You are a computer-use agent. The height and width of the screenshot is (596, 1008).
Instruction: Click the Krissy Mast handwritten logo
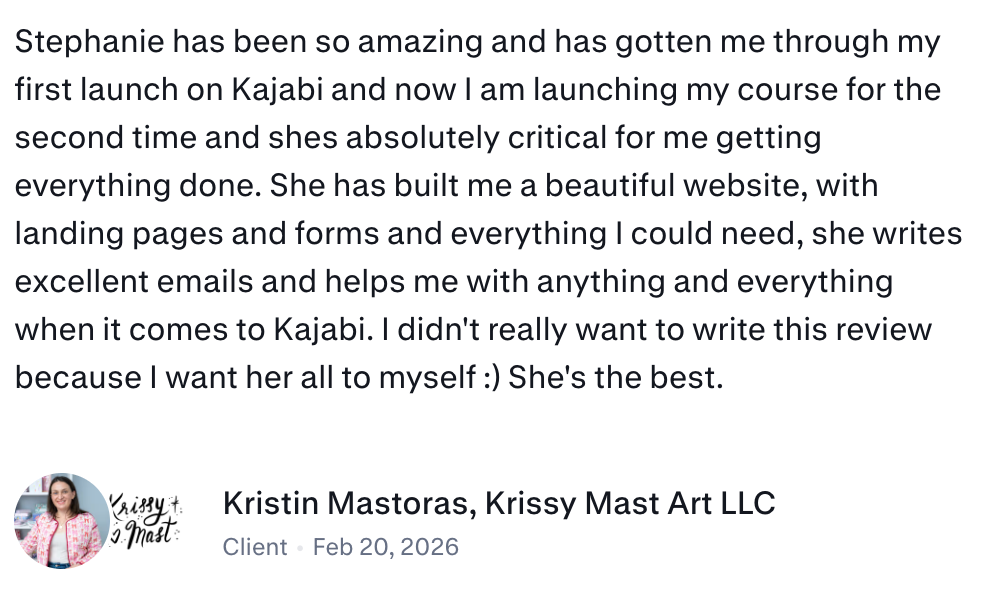point(147,521)
